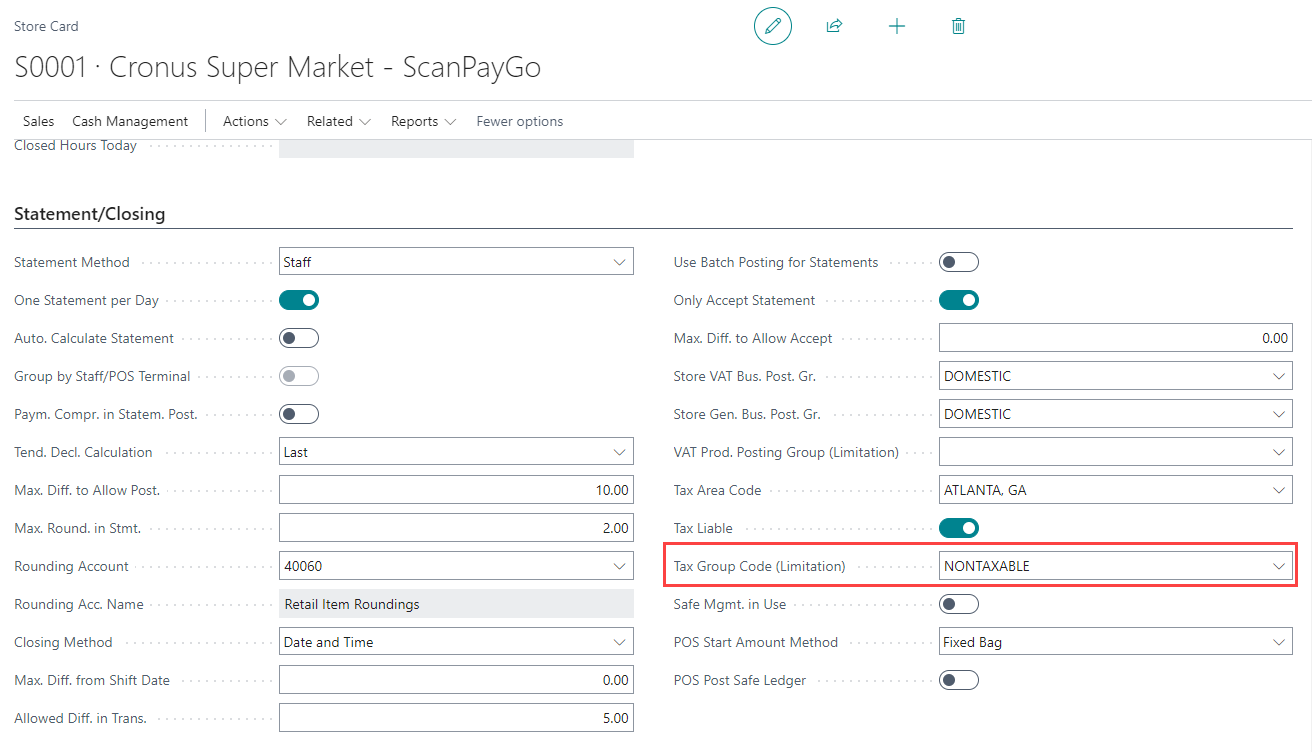Click the plus New record icon
1312x752 pixels.
[x=897, y=26]
